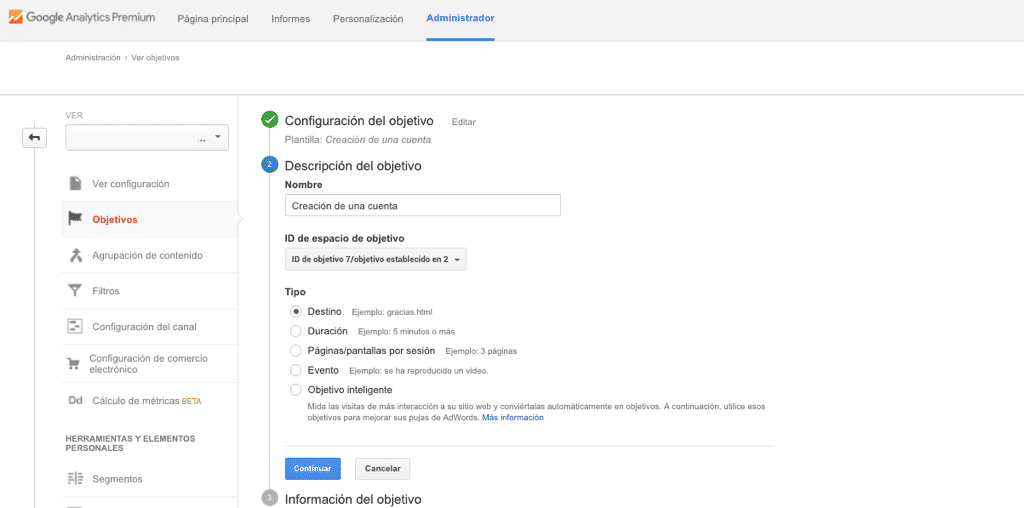Switch to the Informes tab

[290, 19]
